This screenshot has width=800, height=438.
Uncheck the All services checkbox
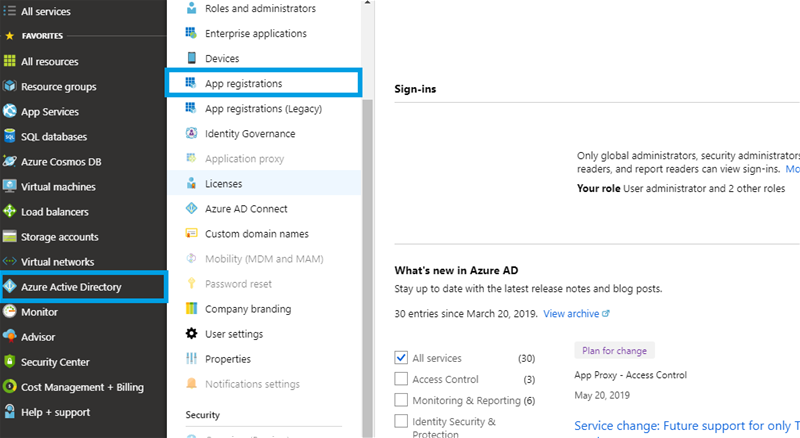click(401, 358)
